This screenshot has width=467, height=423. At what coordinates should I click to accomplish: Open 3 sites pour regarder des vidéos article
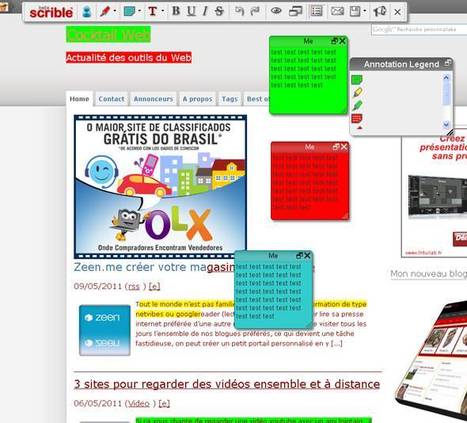pos(227,384)
